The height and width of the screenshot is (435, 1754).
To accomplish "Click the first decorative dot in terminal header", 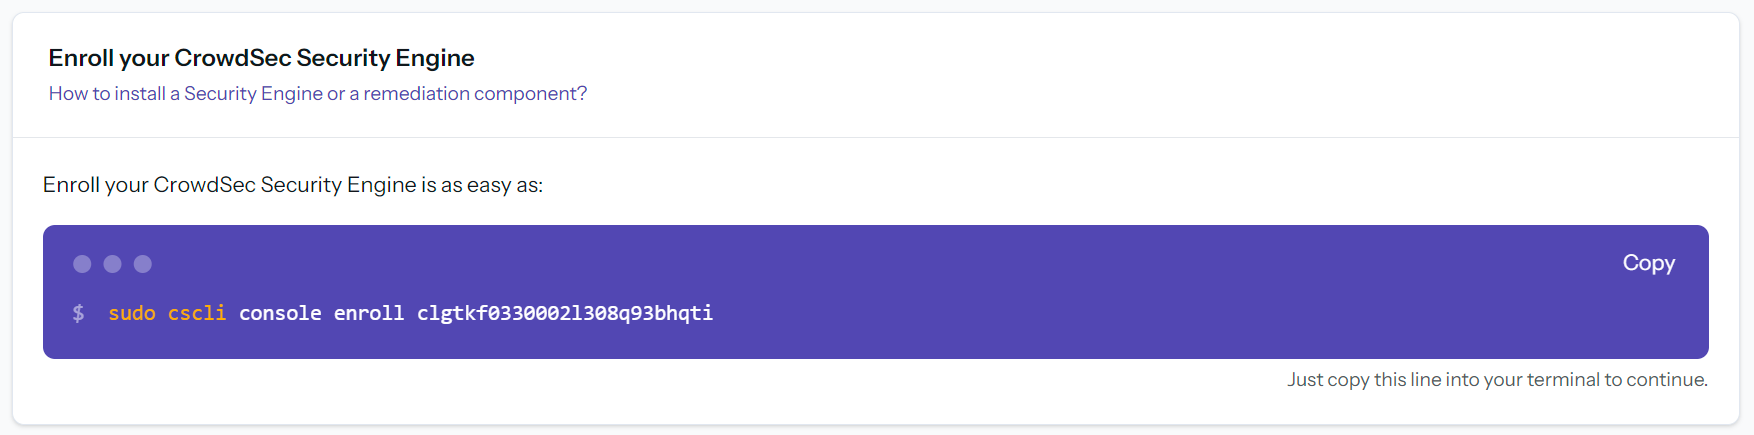I will tap(82, 264).
